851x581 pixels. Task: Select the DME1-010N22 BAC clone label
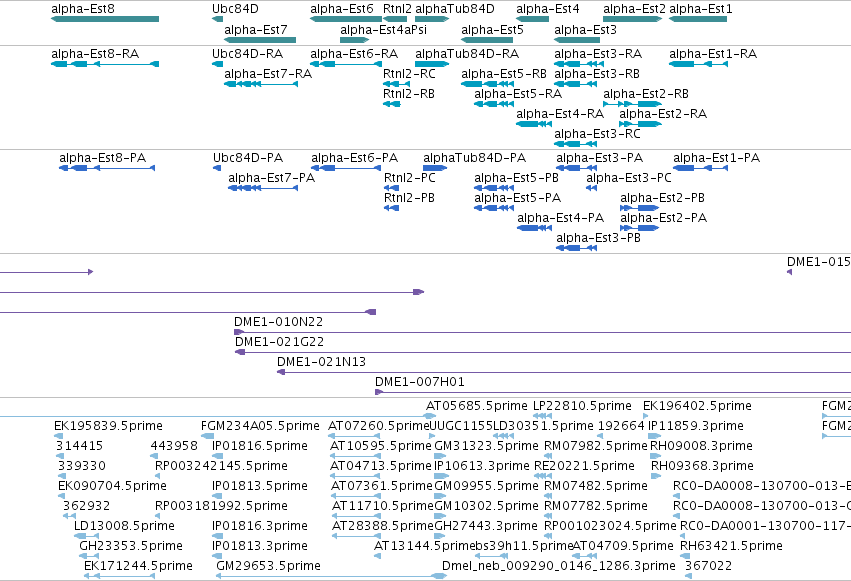(278, 322)
